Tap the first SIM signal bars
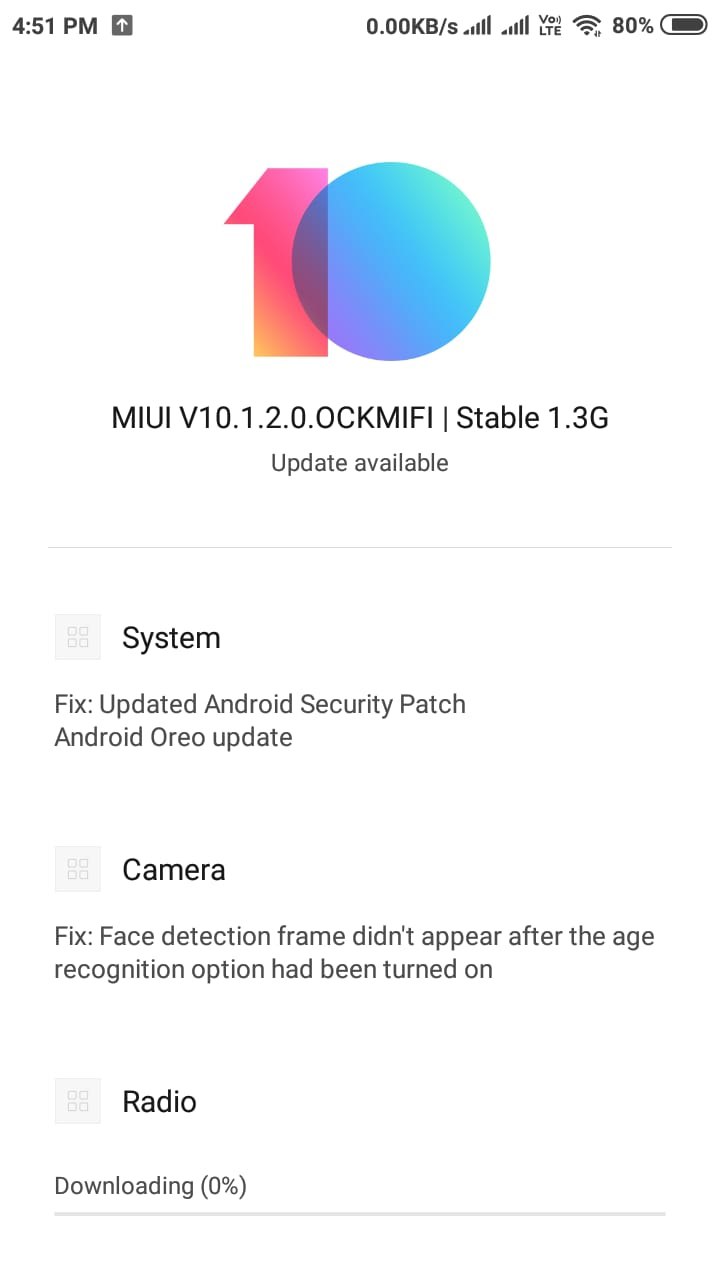The image size is (720, 1280). [478, 27]
